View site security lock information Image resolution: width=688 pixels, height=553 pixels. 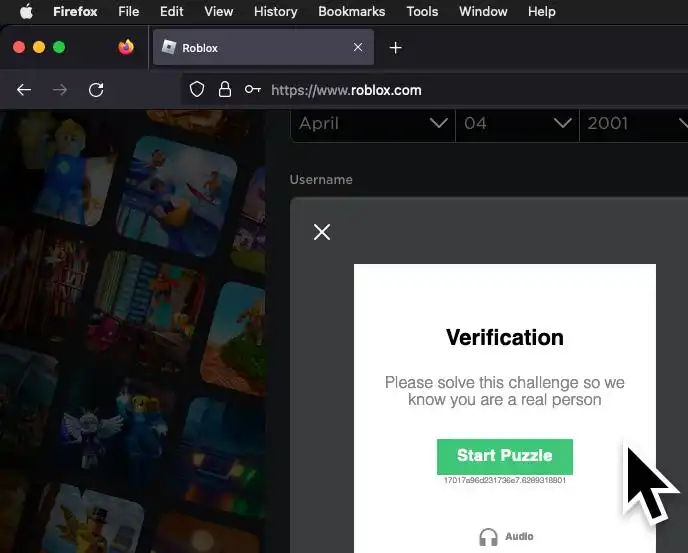[225, 90]
